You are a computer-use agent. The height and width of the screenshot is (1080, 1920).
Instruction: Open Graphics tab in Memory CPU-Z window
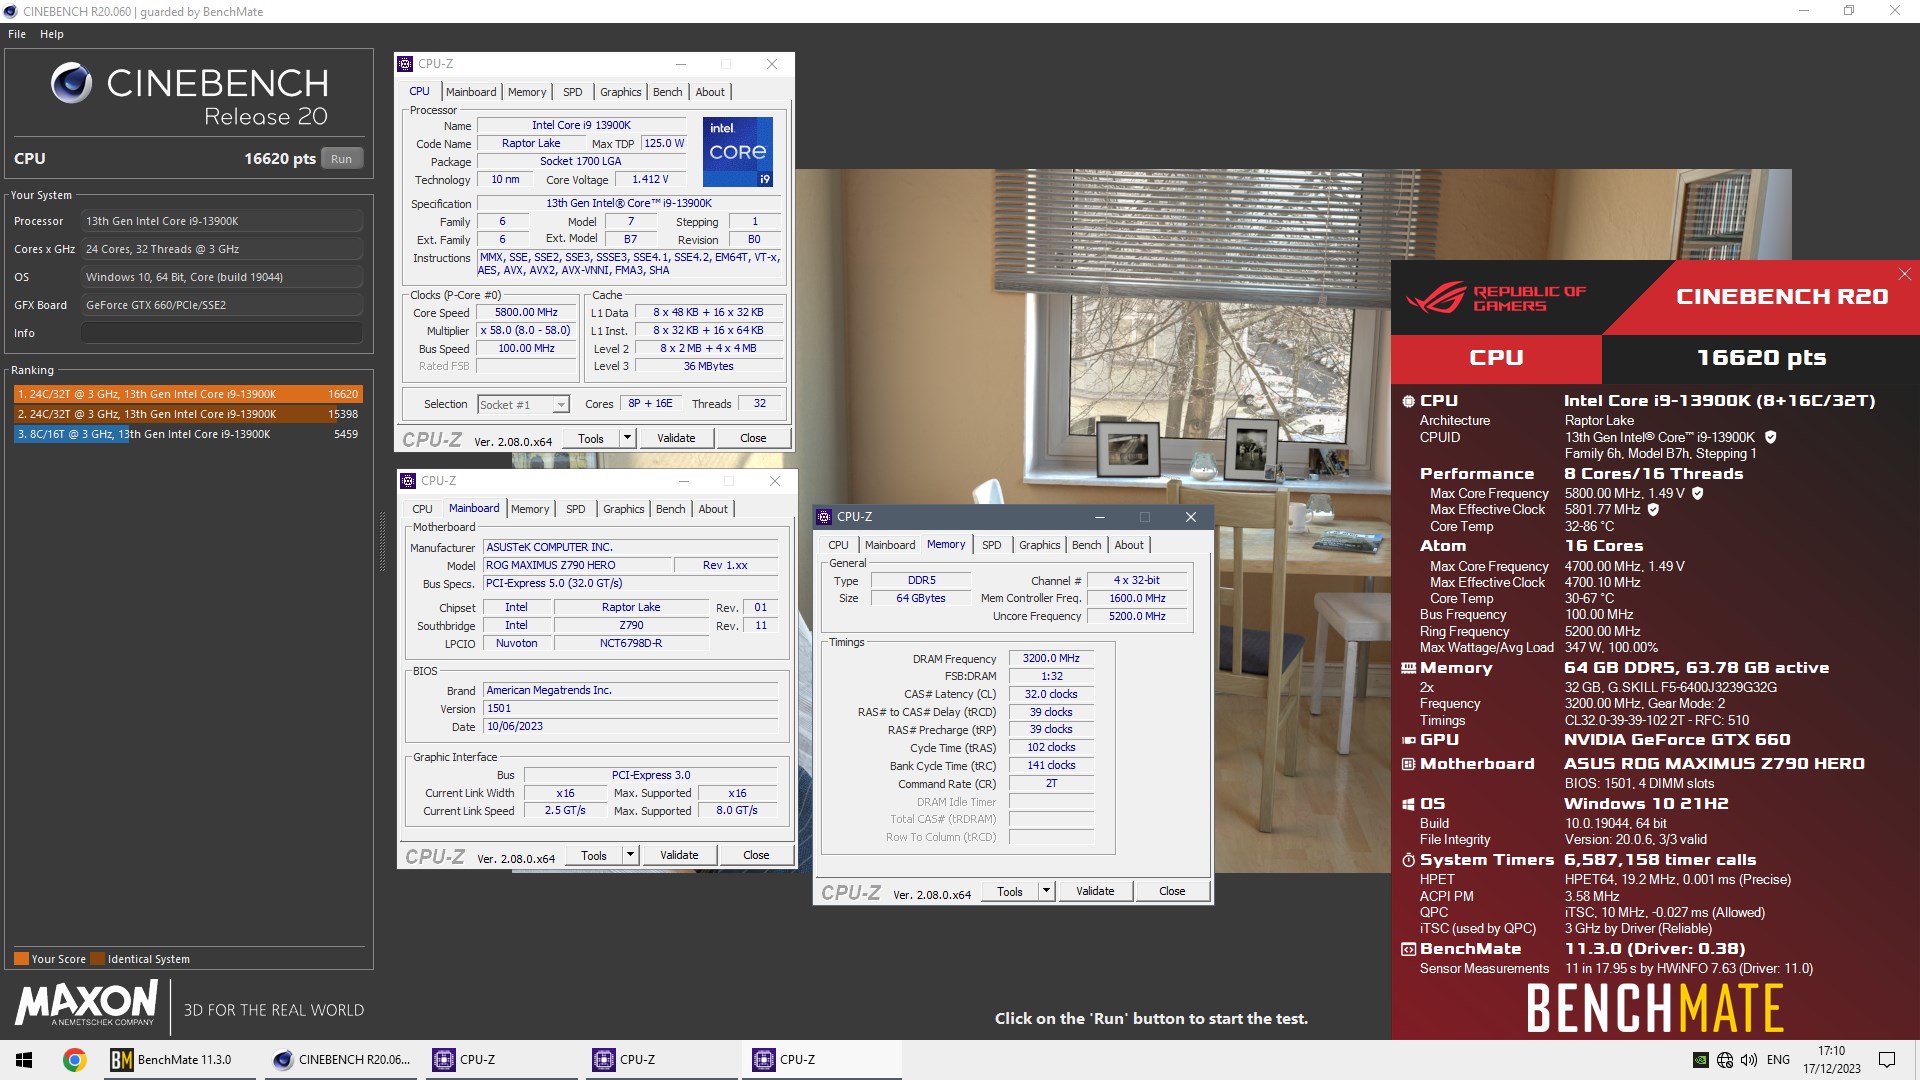pos(1040,545)
